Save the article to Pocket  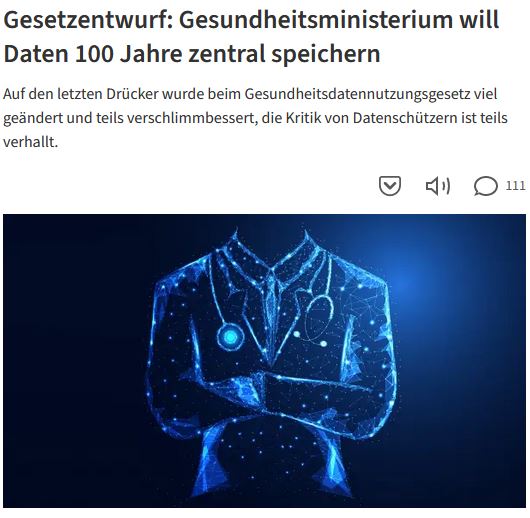click(x=390, y=186)
